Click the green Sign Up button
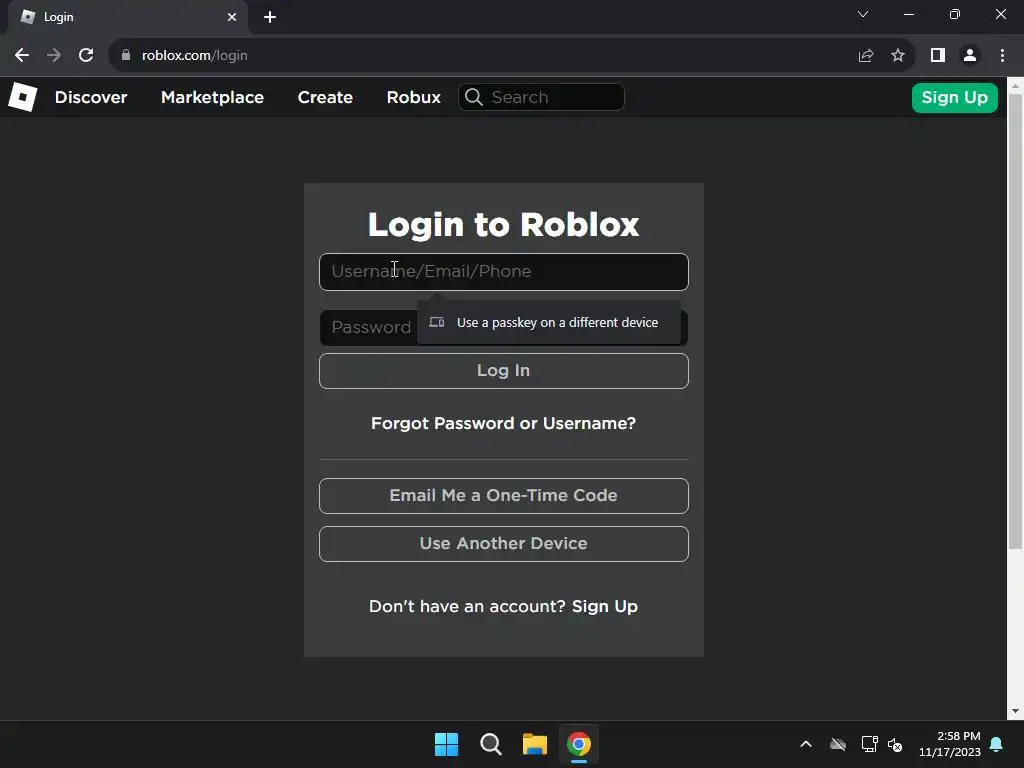The width and height of the screenshot is (1024, 768). tap(955, 97)
